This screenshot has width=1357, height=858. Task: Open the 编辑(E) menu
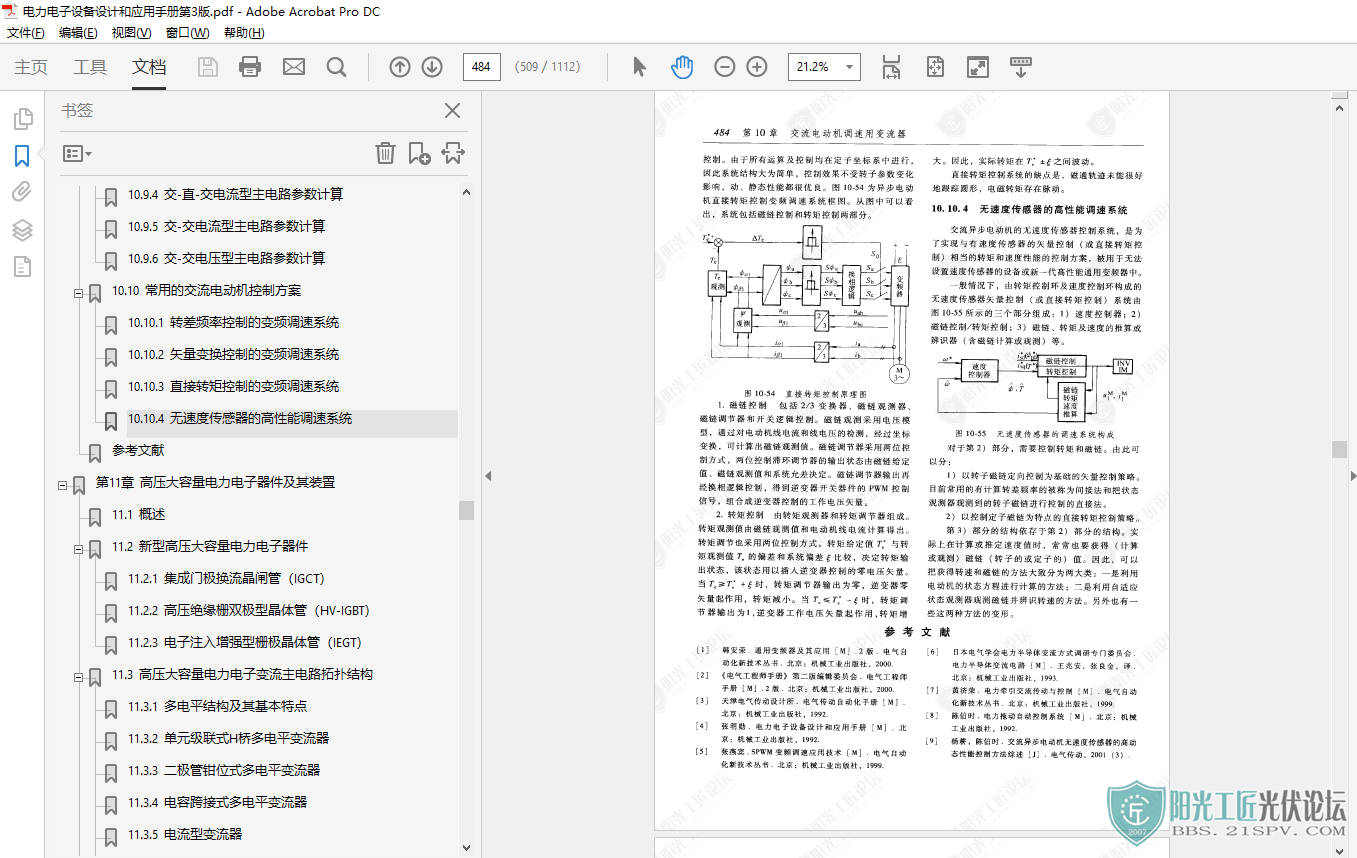point(78,32)
